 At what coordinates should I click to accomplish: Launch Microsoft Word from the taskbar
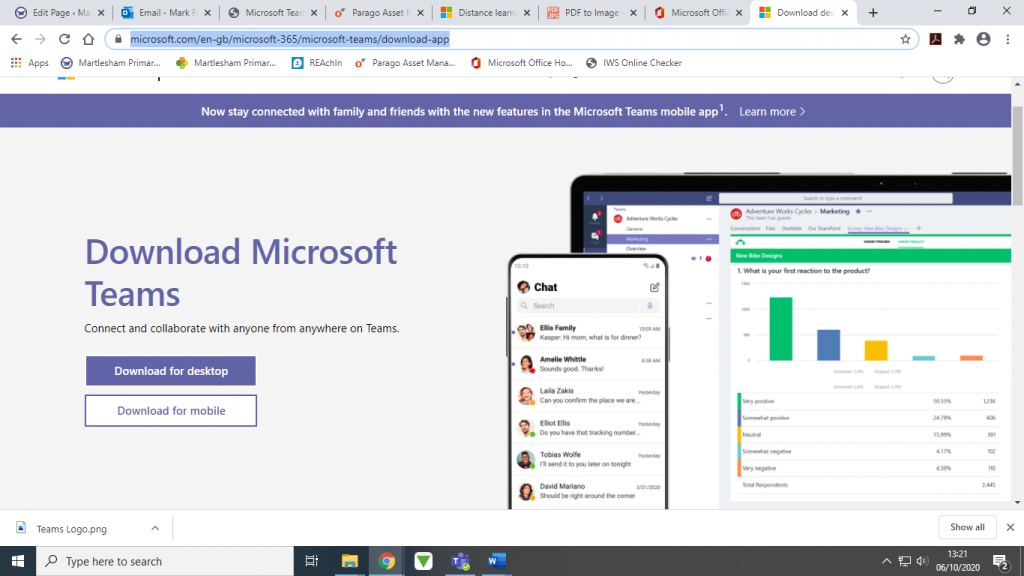[x=497, y=561]
